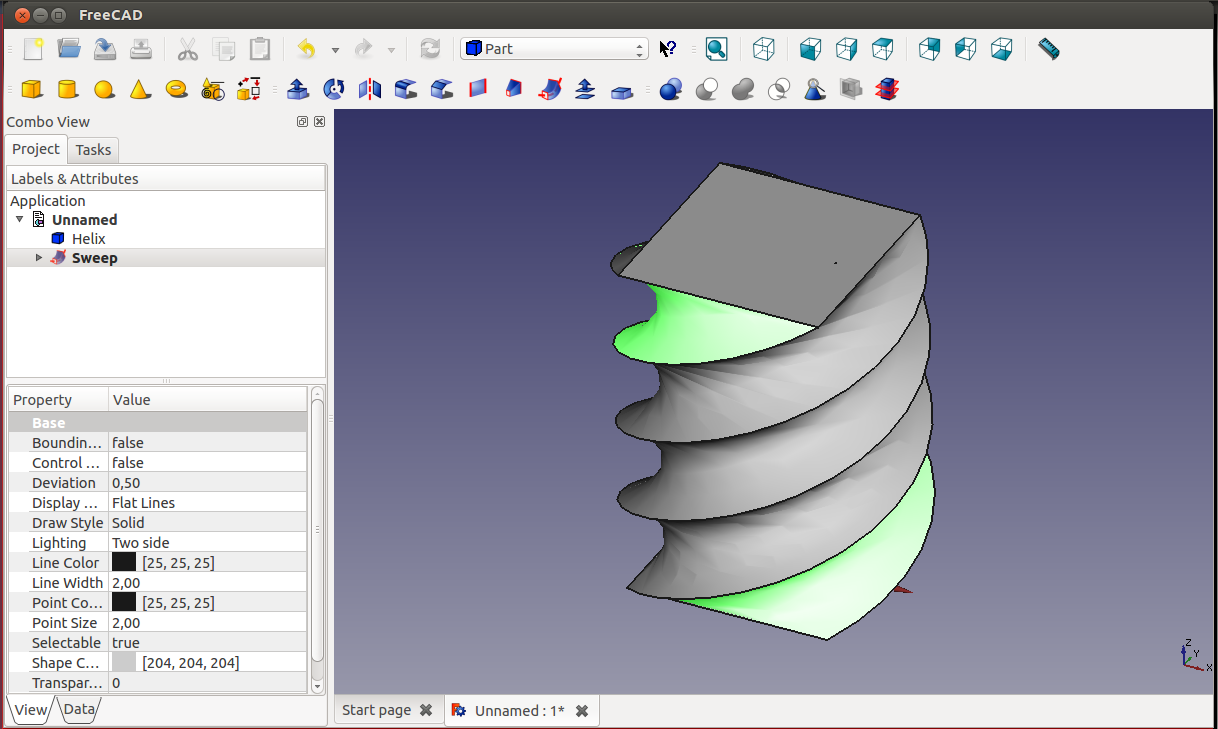Image resolution: width=1218 pixels, height=729 pixels.
Task: Select the Helix object in the tree
Action: click(88, 239)
